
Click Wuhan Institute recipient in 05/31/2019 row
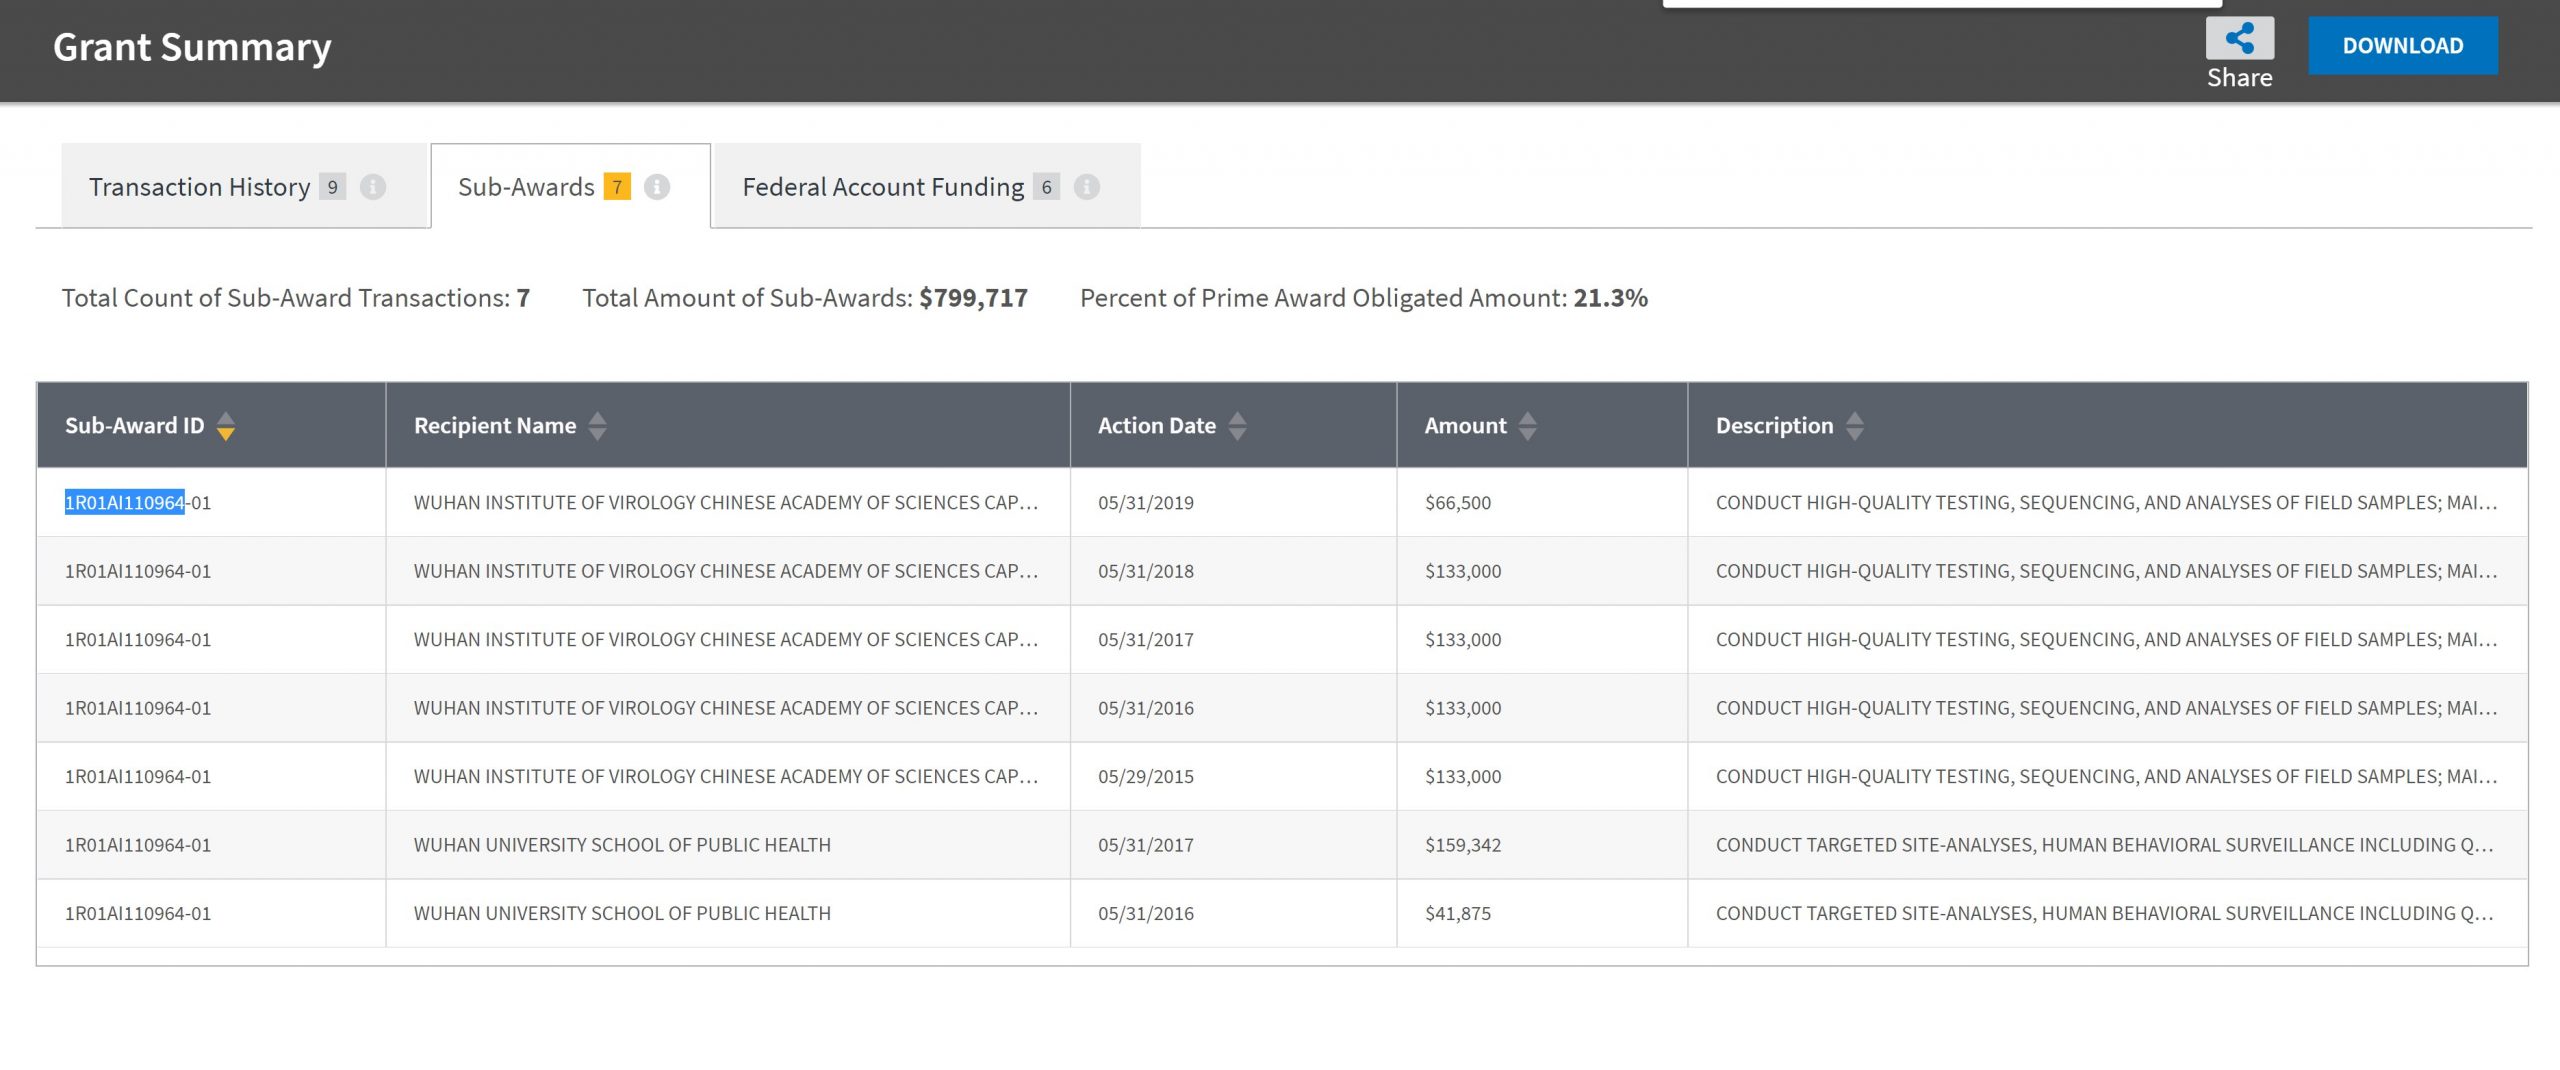pyautogui.click(x=726, y=503)
